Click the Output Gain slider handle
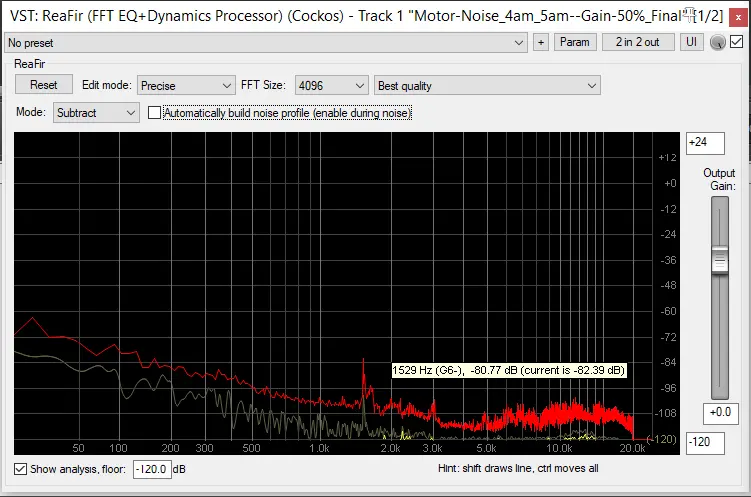Image resolution: width=751 pixels, height=497 pixels. (x=719, y=262)
